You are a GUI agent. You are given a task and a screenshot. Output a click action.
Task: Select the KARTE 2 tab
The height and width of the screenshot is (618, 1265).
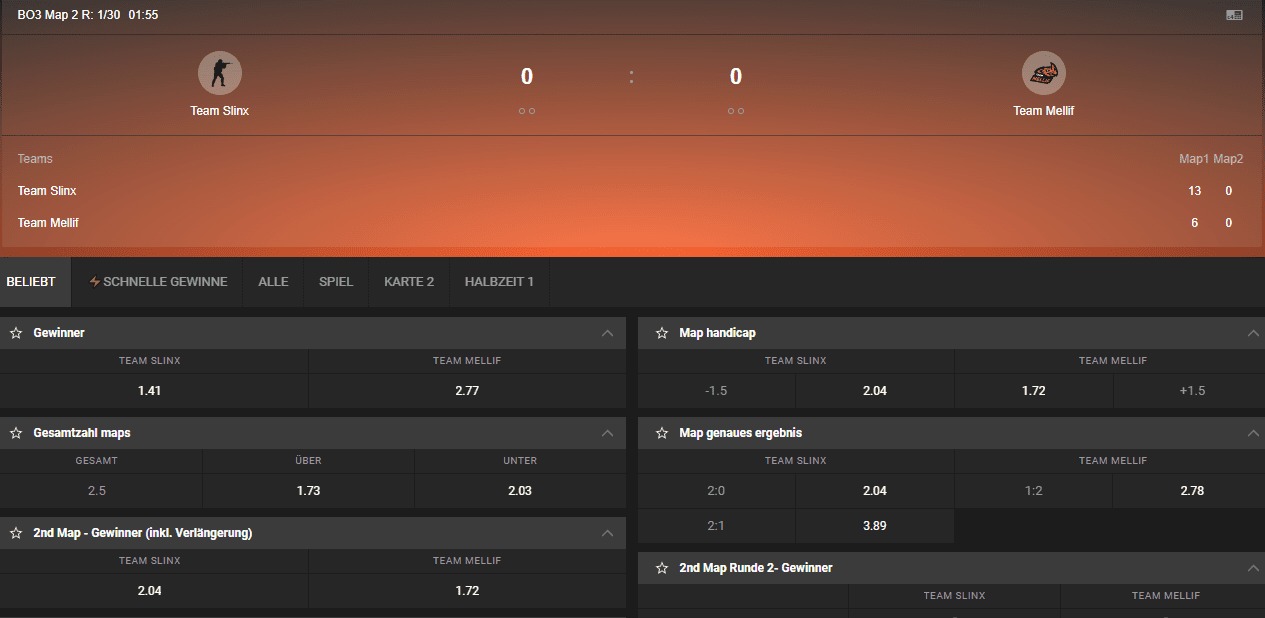tap(409, 282)
